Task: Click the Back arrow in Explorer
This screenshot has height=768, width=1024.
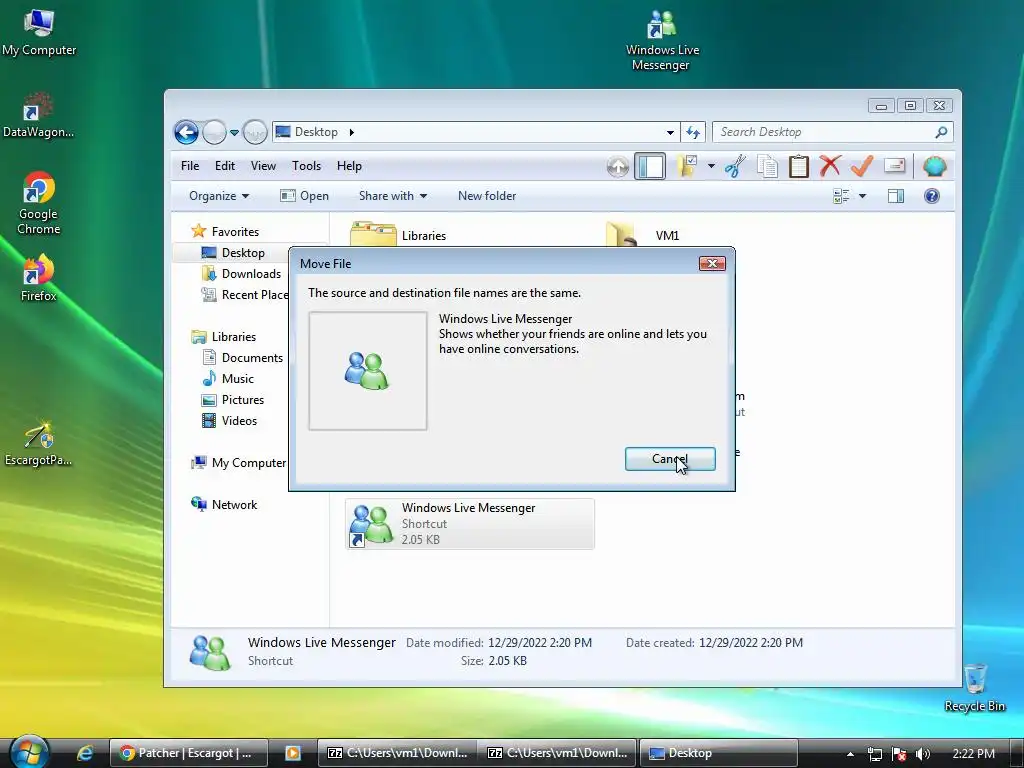Action: click(x=186, y=133)
